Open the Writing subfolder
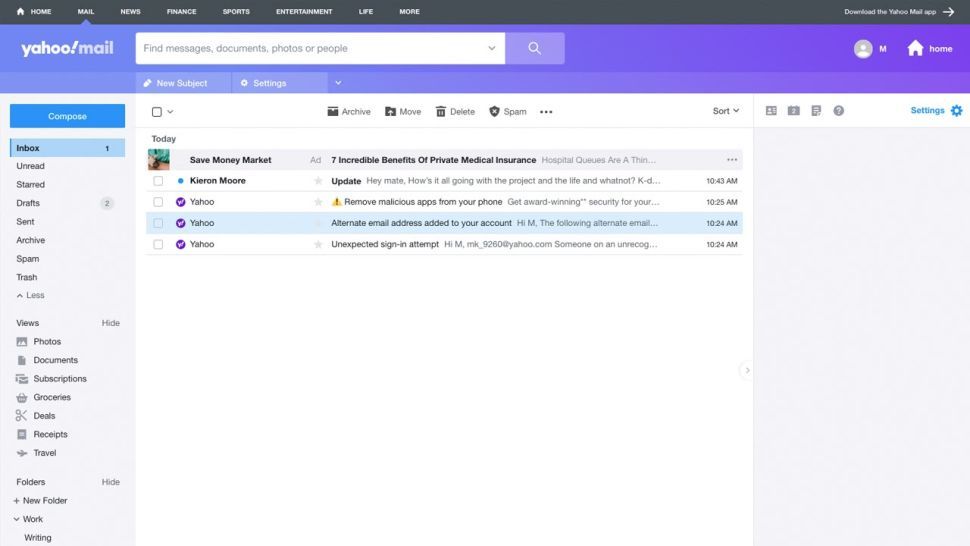Screen dimensions: 970x546 pos(38,537)
